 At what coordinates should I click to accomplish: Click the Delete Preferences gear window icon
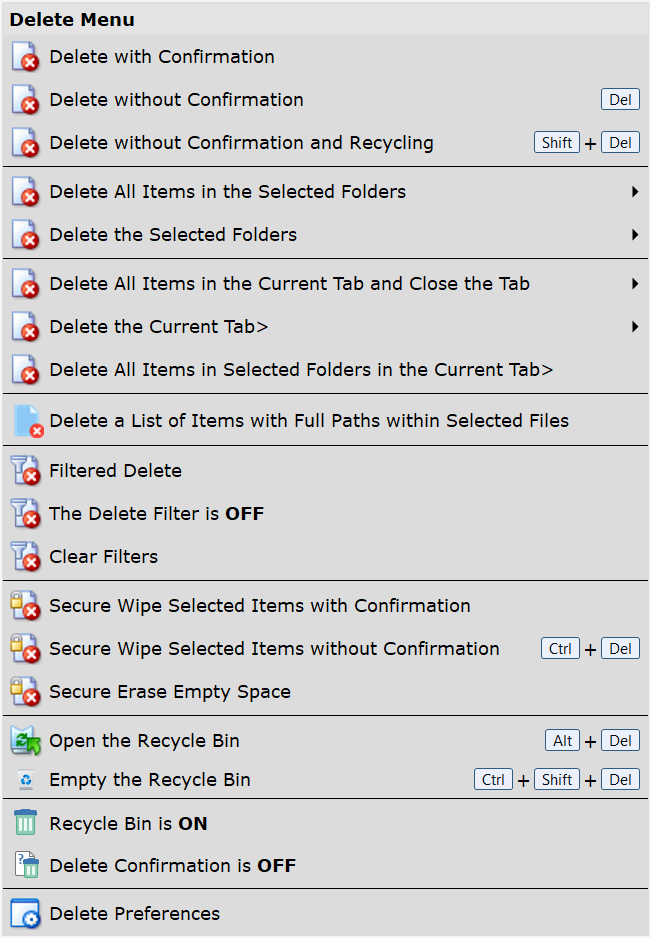26,913
